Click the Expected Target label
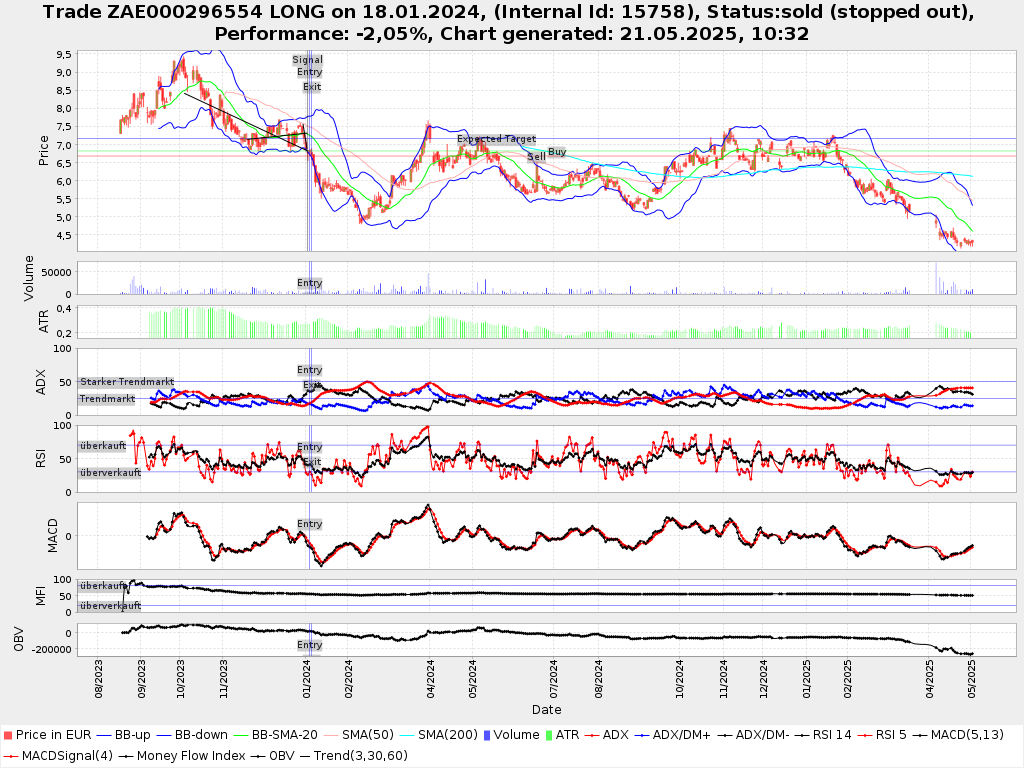 tap(496, 139)
